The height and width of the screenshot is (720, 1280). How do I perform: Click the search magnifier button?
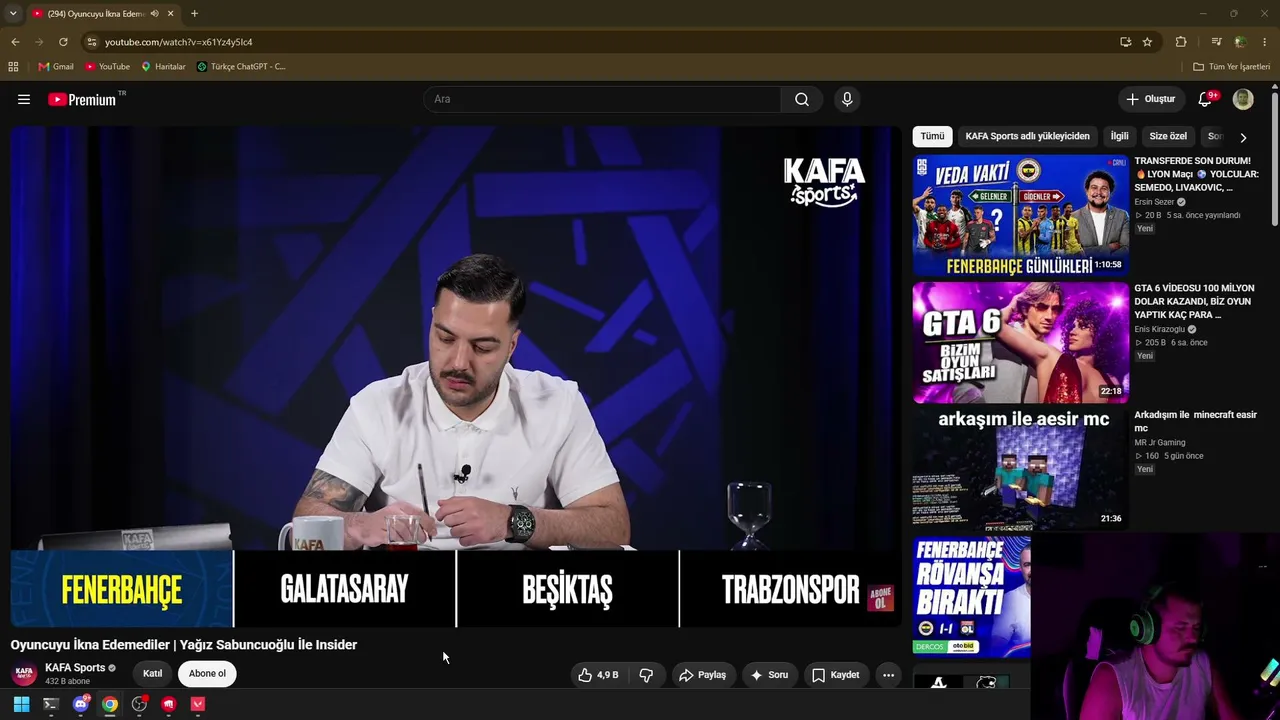[802, 99]
